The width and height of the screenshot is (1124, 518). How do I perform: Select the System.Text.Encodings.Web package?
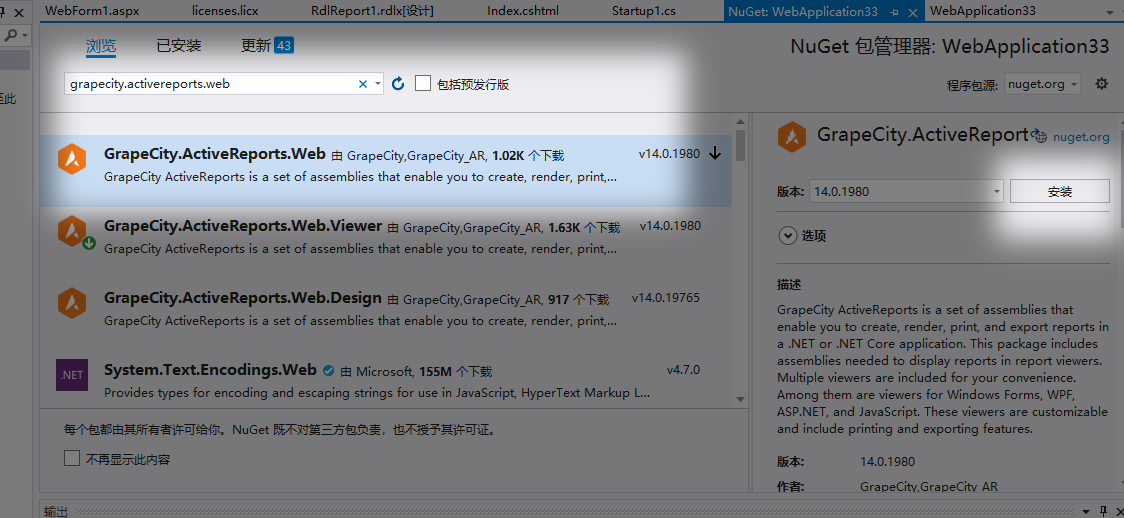coord(386,378)
